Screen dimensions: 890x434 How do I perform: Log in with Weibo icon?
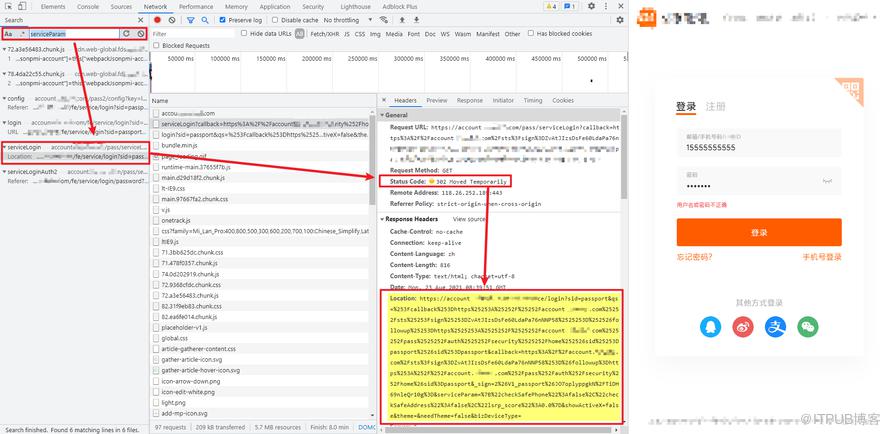[x=742, y=326]
